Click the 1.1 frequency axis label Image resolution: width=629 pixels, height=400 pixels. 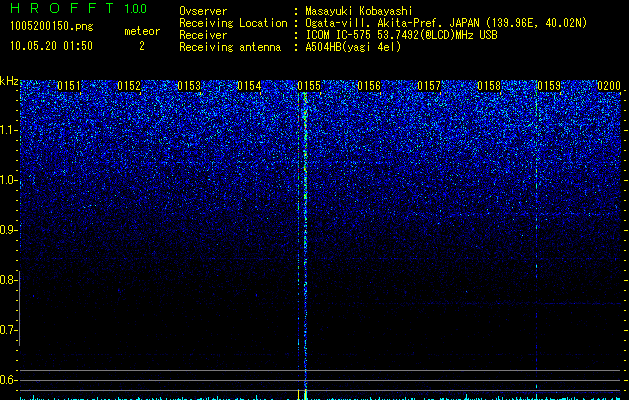pos(8,130)
